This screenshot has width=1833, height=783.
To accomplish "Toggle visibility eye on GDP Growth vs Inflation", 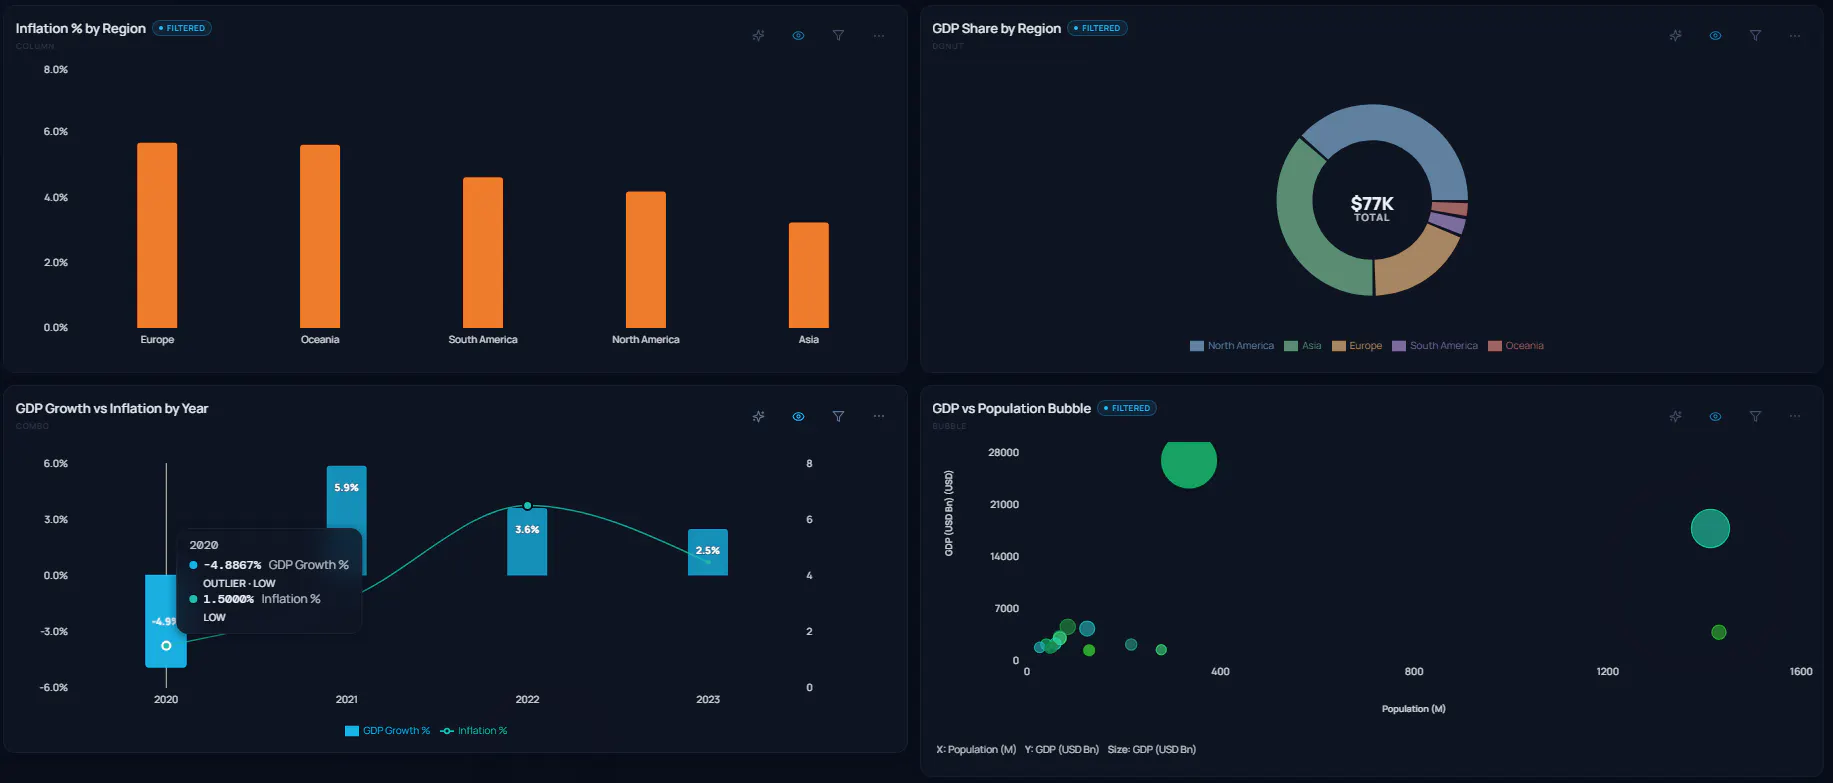I will click(798, 416).
